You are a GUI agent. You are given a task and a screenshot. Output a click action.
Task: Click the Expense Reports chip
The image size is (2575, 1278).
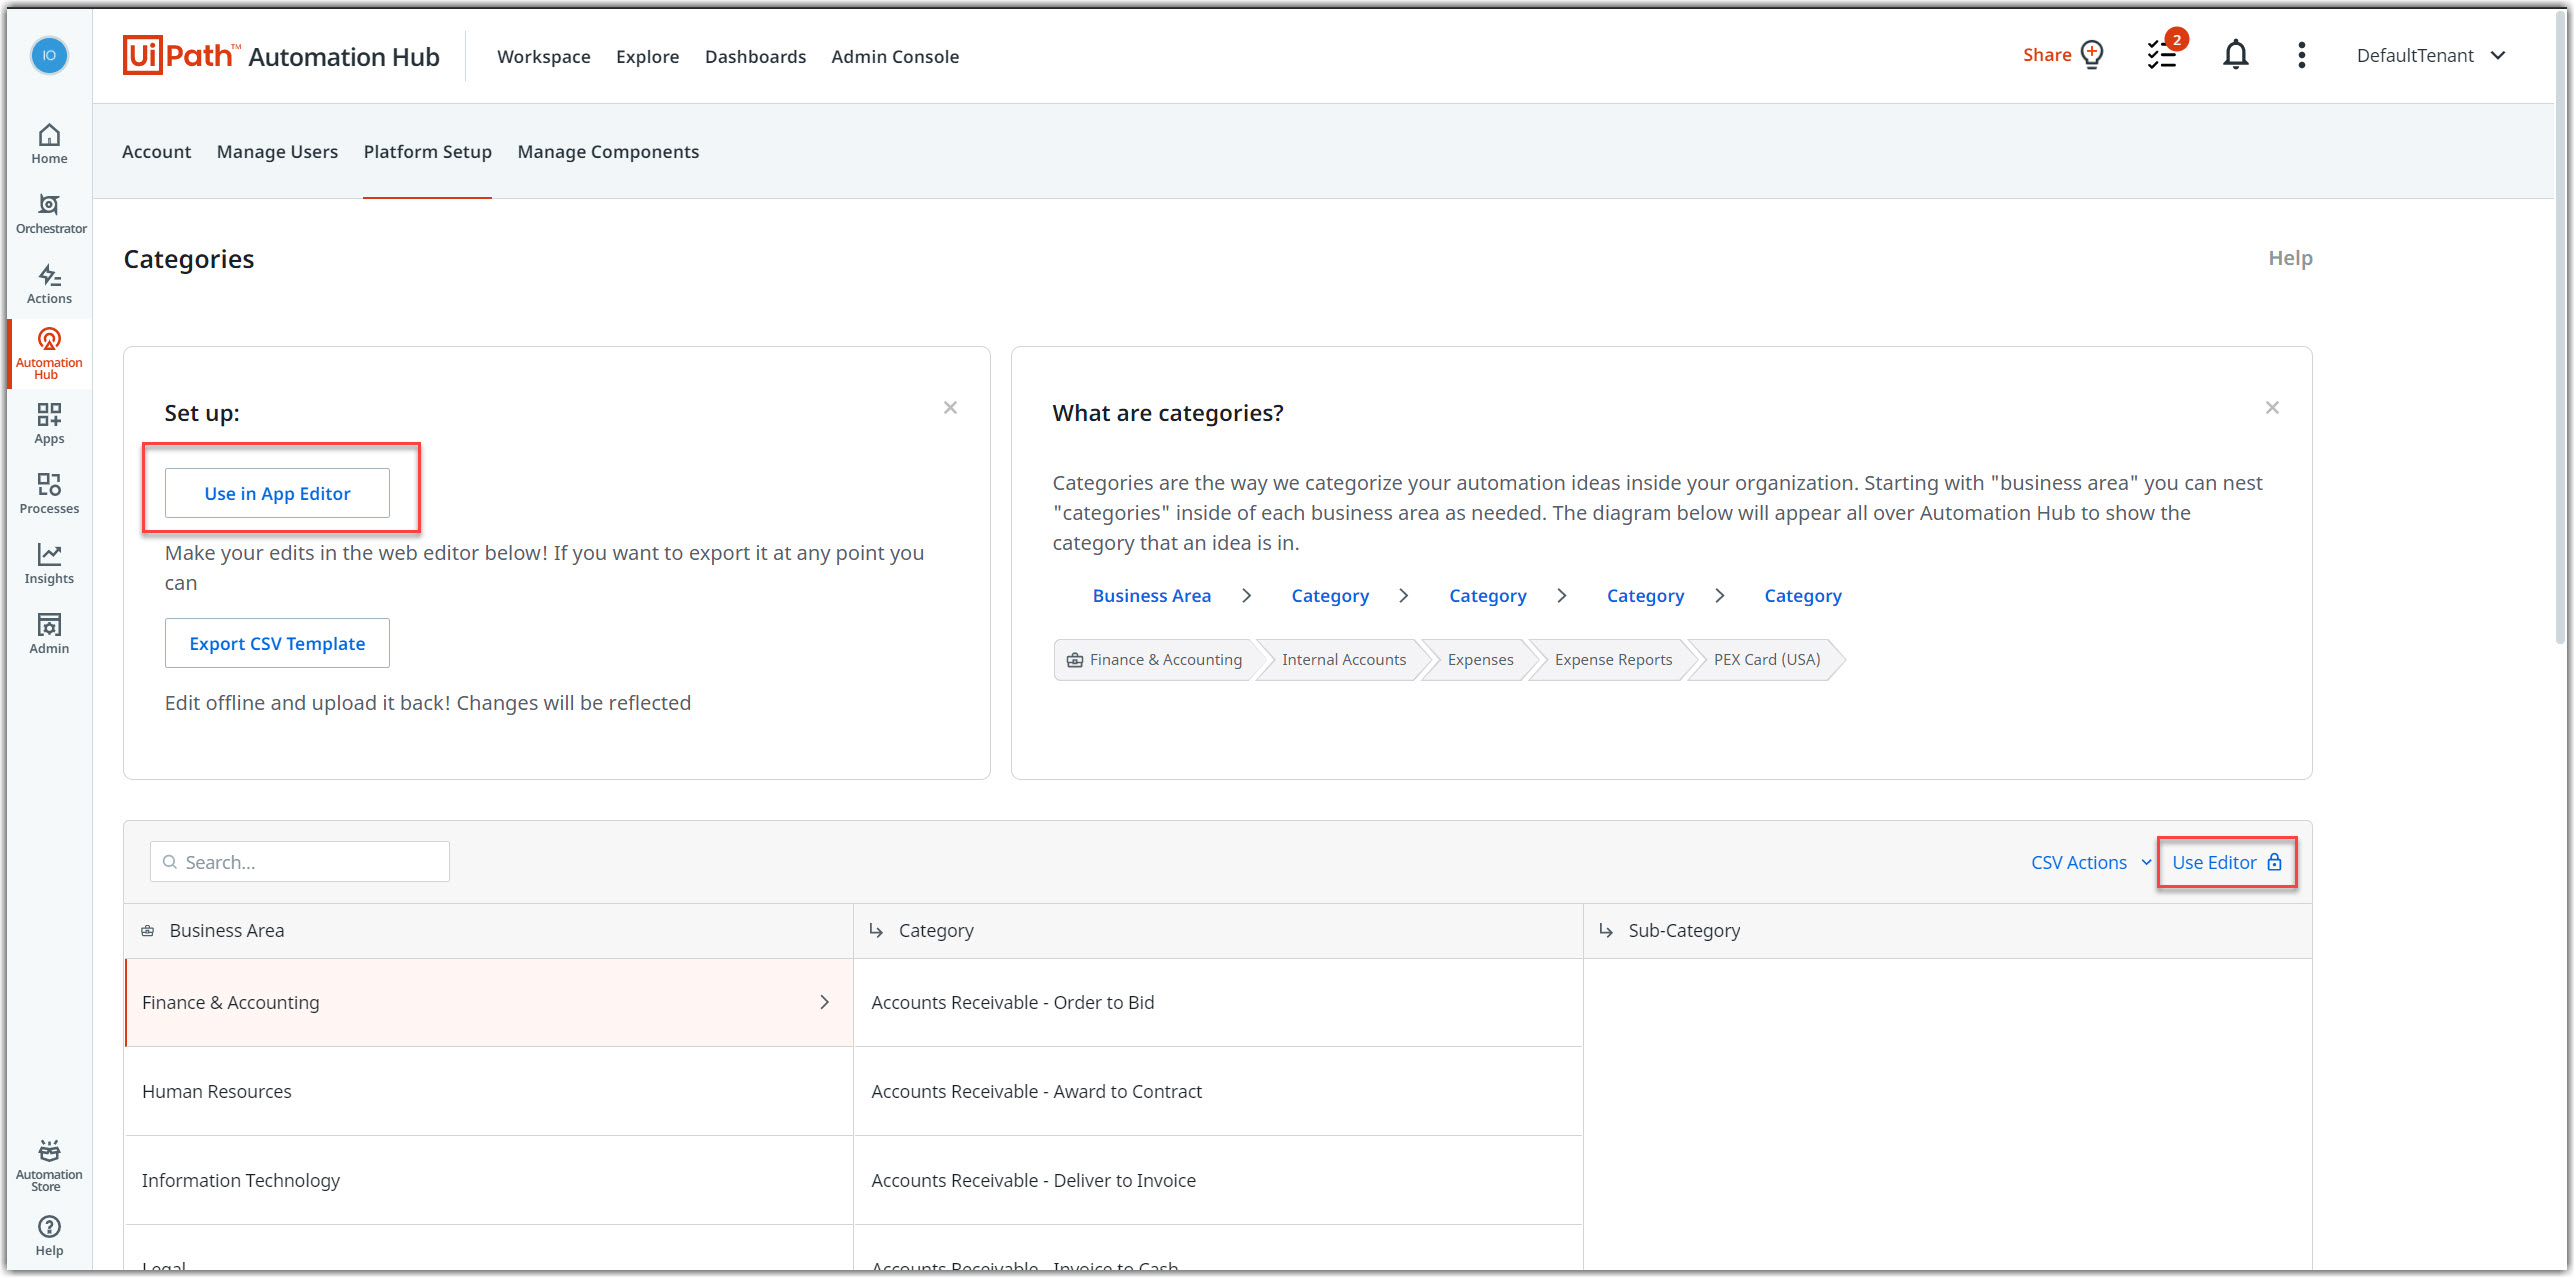[1613, 660]
